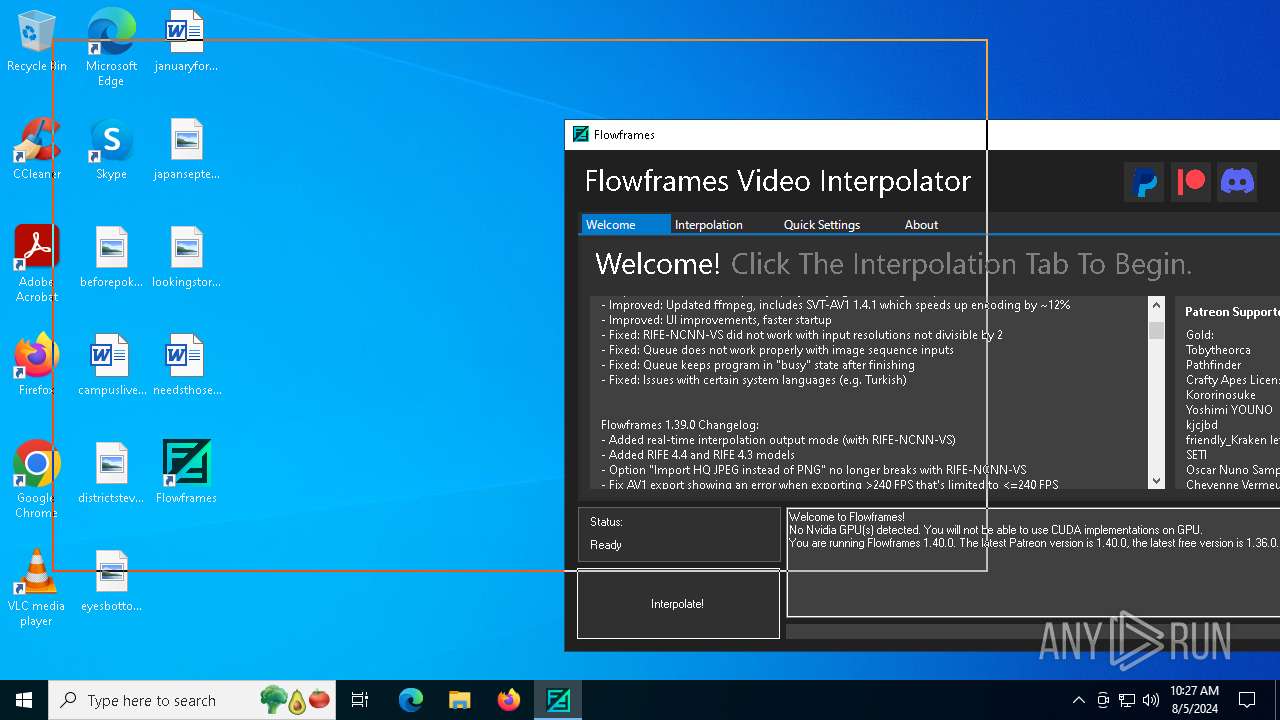This screenshot has height=720, width=1280.
Task: Launch Edge from the taskbar
Action: pos(411,700)
